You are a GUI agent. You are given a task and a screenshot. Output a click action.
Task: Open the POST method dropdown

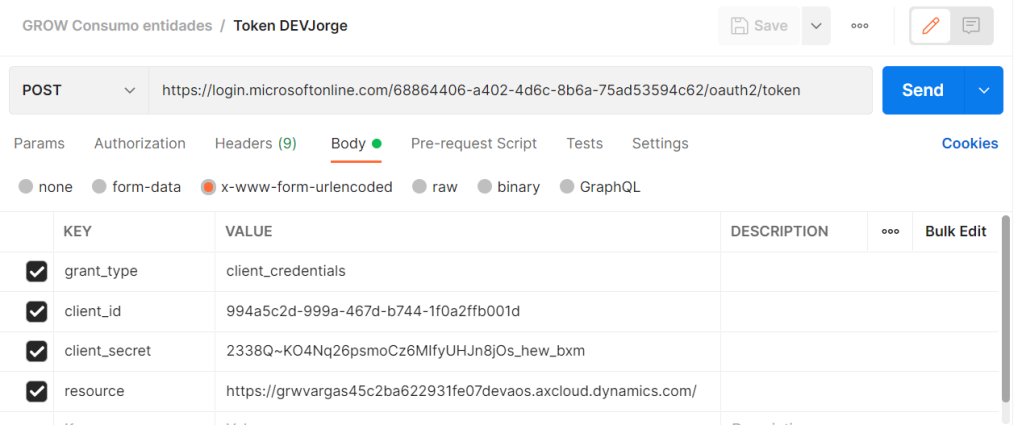coord(79,90)
